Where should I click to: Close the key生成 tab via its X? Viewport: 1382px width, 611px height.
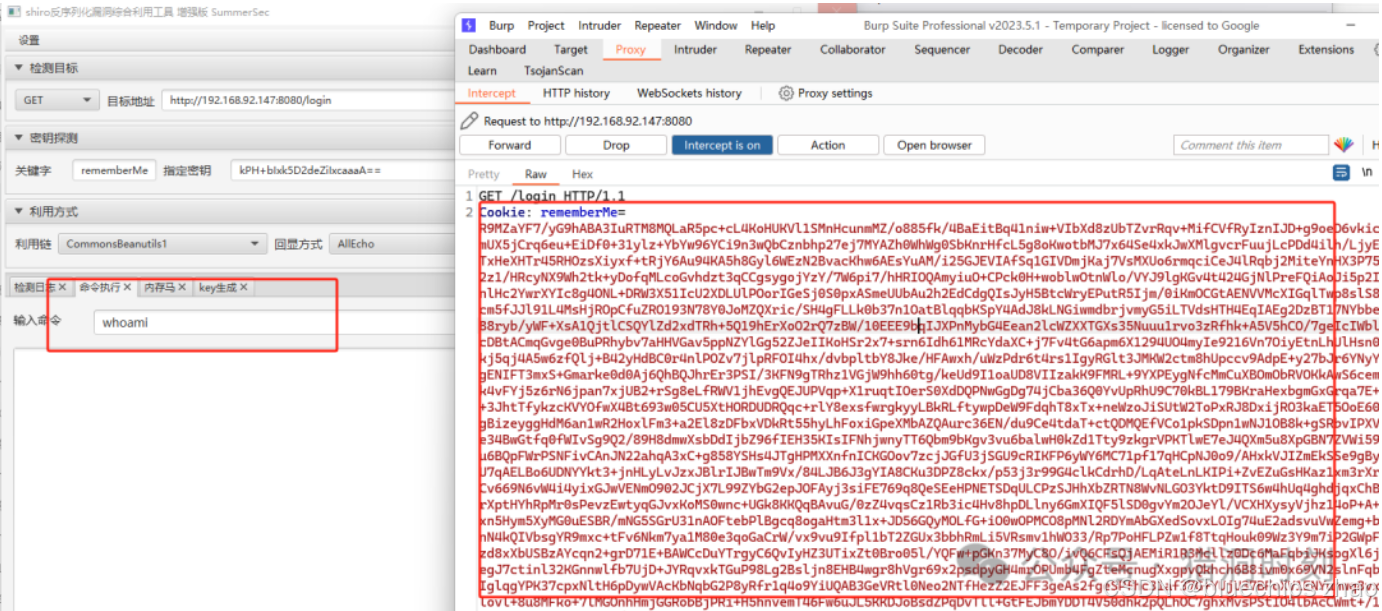point(243,288)
